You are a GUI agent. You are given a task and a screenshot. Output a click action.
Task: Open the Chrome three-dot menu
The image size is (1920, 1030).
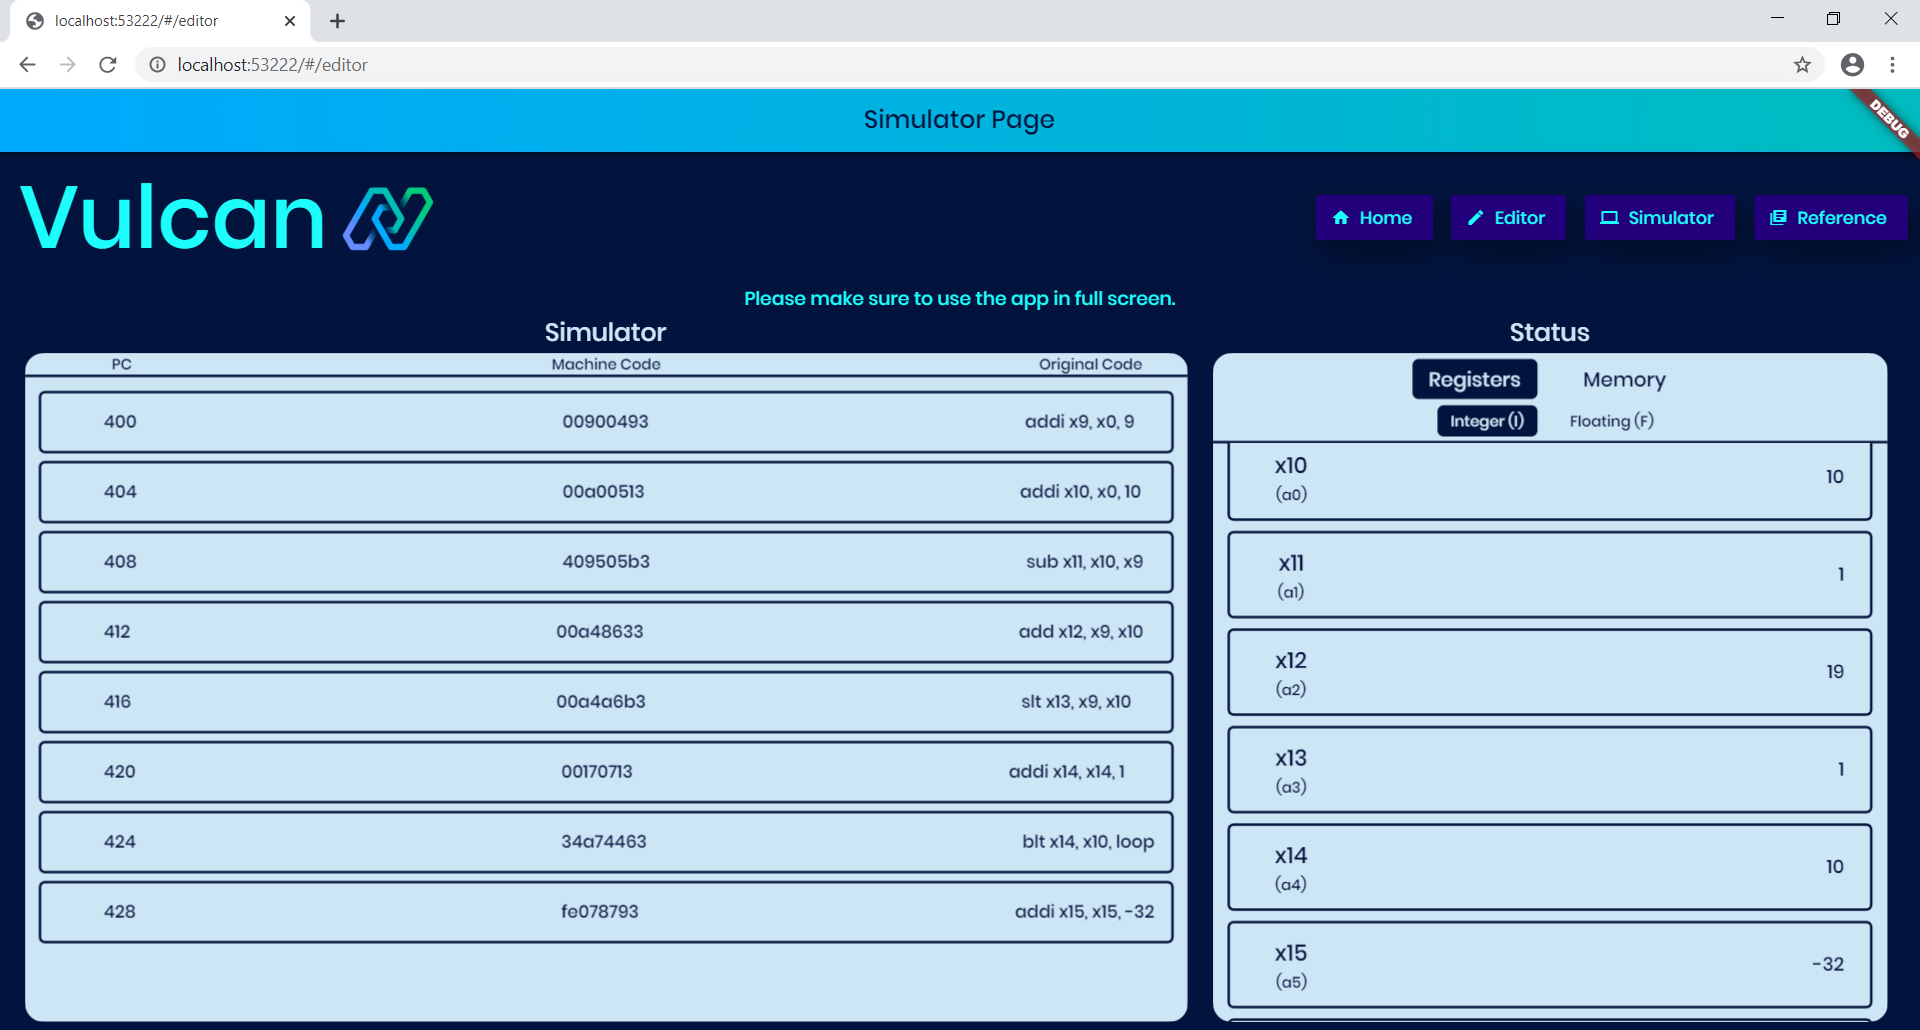pyautogui.click(x=1892, y=65)
